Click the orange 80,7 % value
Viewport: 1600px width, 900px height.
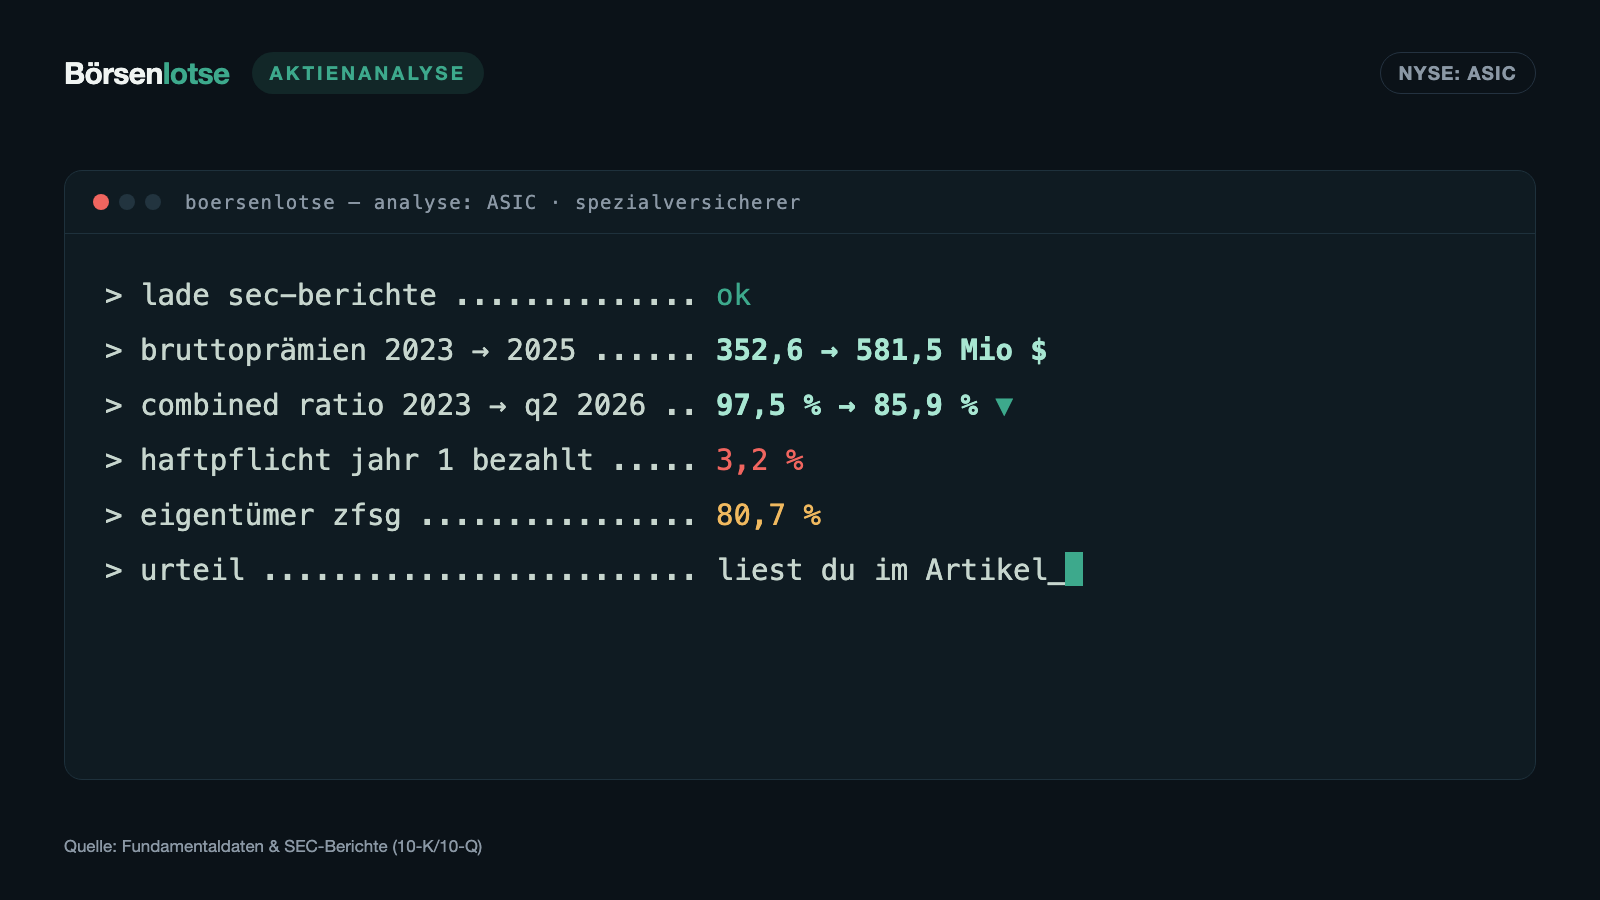tap(768, 515)
